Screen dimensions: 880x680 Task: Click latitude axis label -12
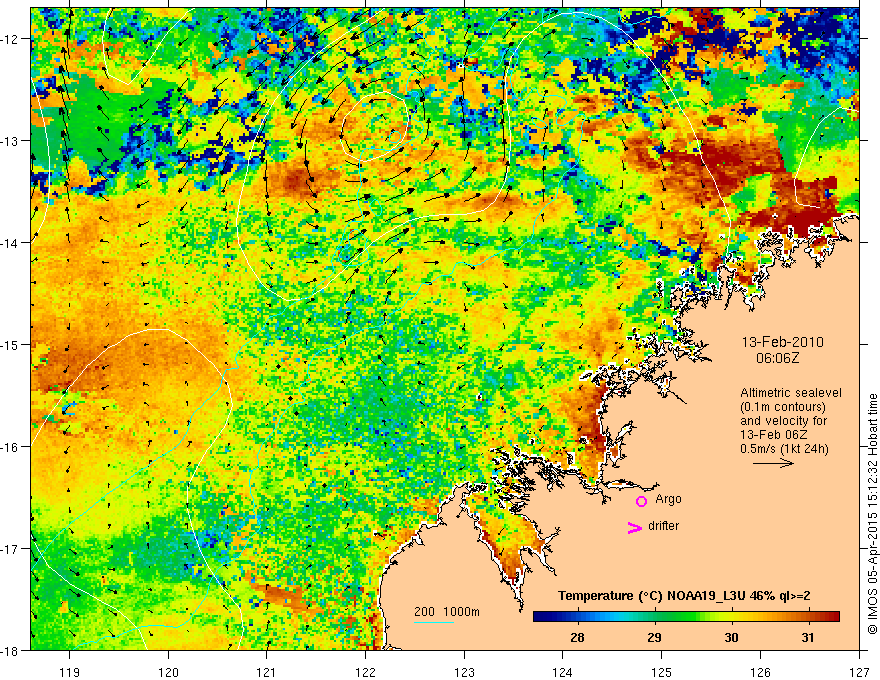(x=10, y=39)
